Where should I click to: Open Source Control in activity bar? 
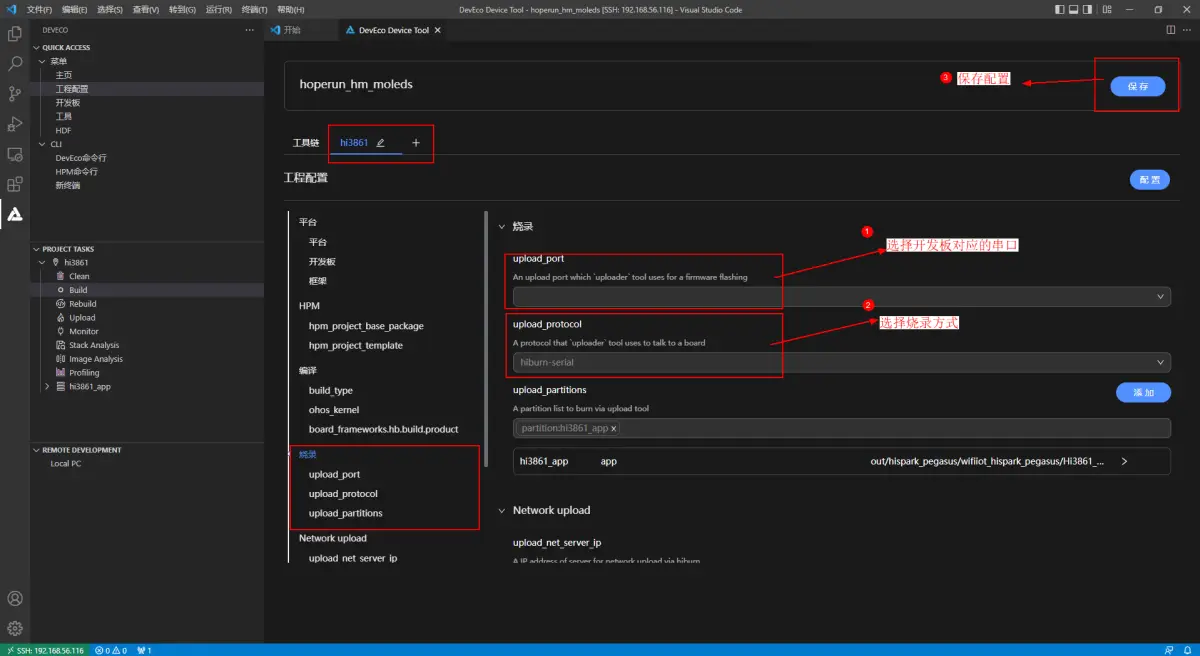pyautogui.click(x=15, y=94)
